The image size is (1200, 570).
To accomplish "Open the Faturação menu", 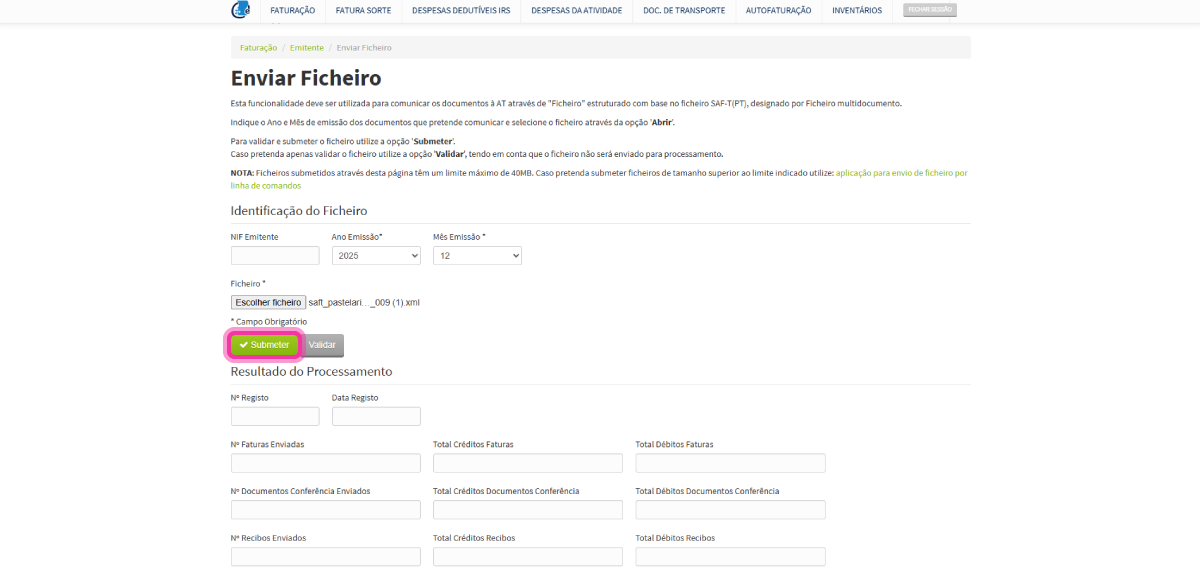I will pyautogui.click(x=292, y=10).
